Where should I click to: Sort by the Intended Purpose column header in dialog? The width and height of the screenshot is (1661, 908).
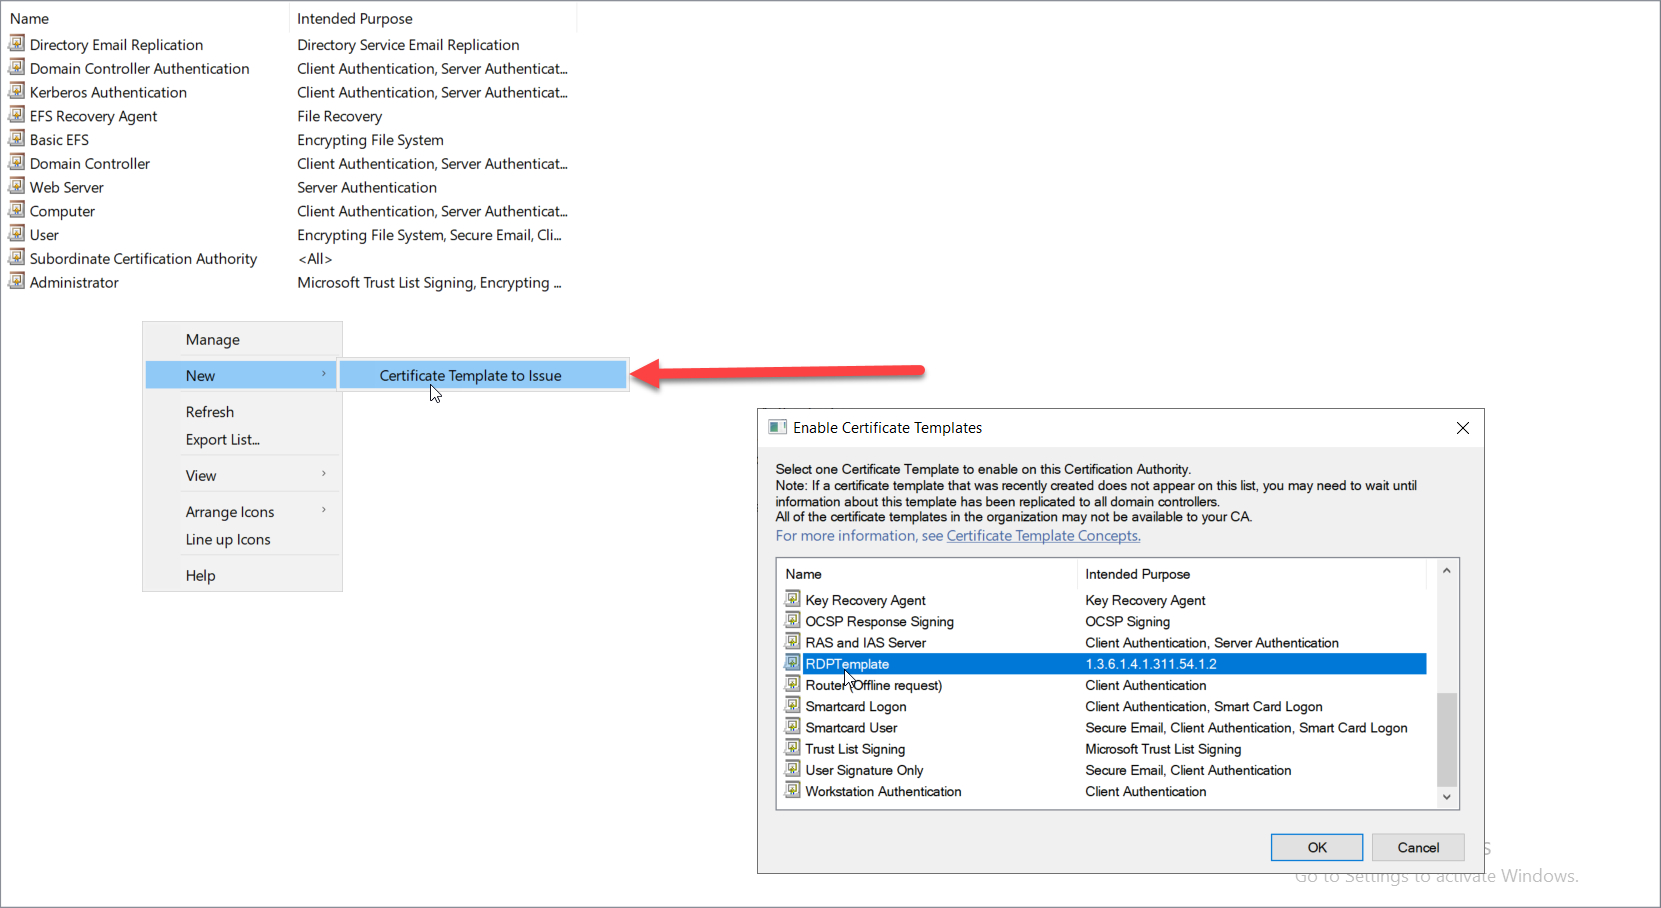1137,574
